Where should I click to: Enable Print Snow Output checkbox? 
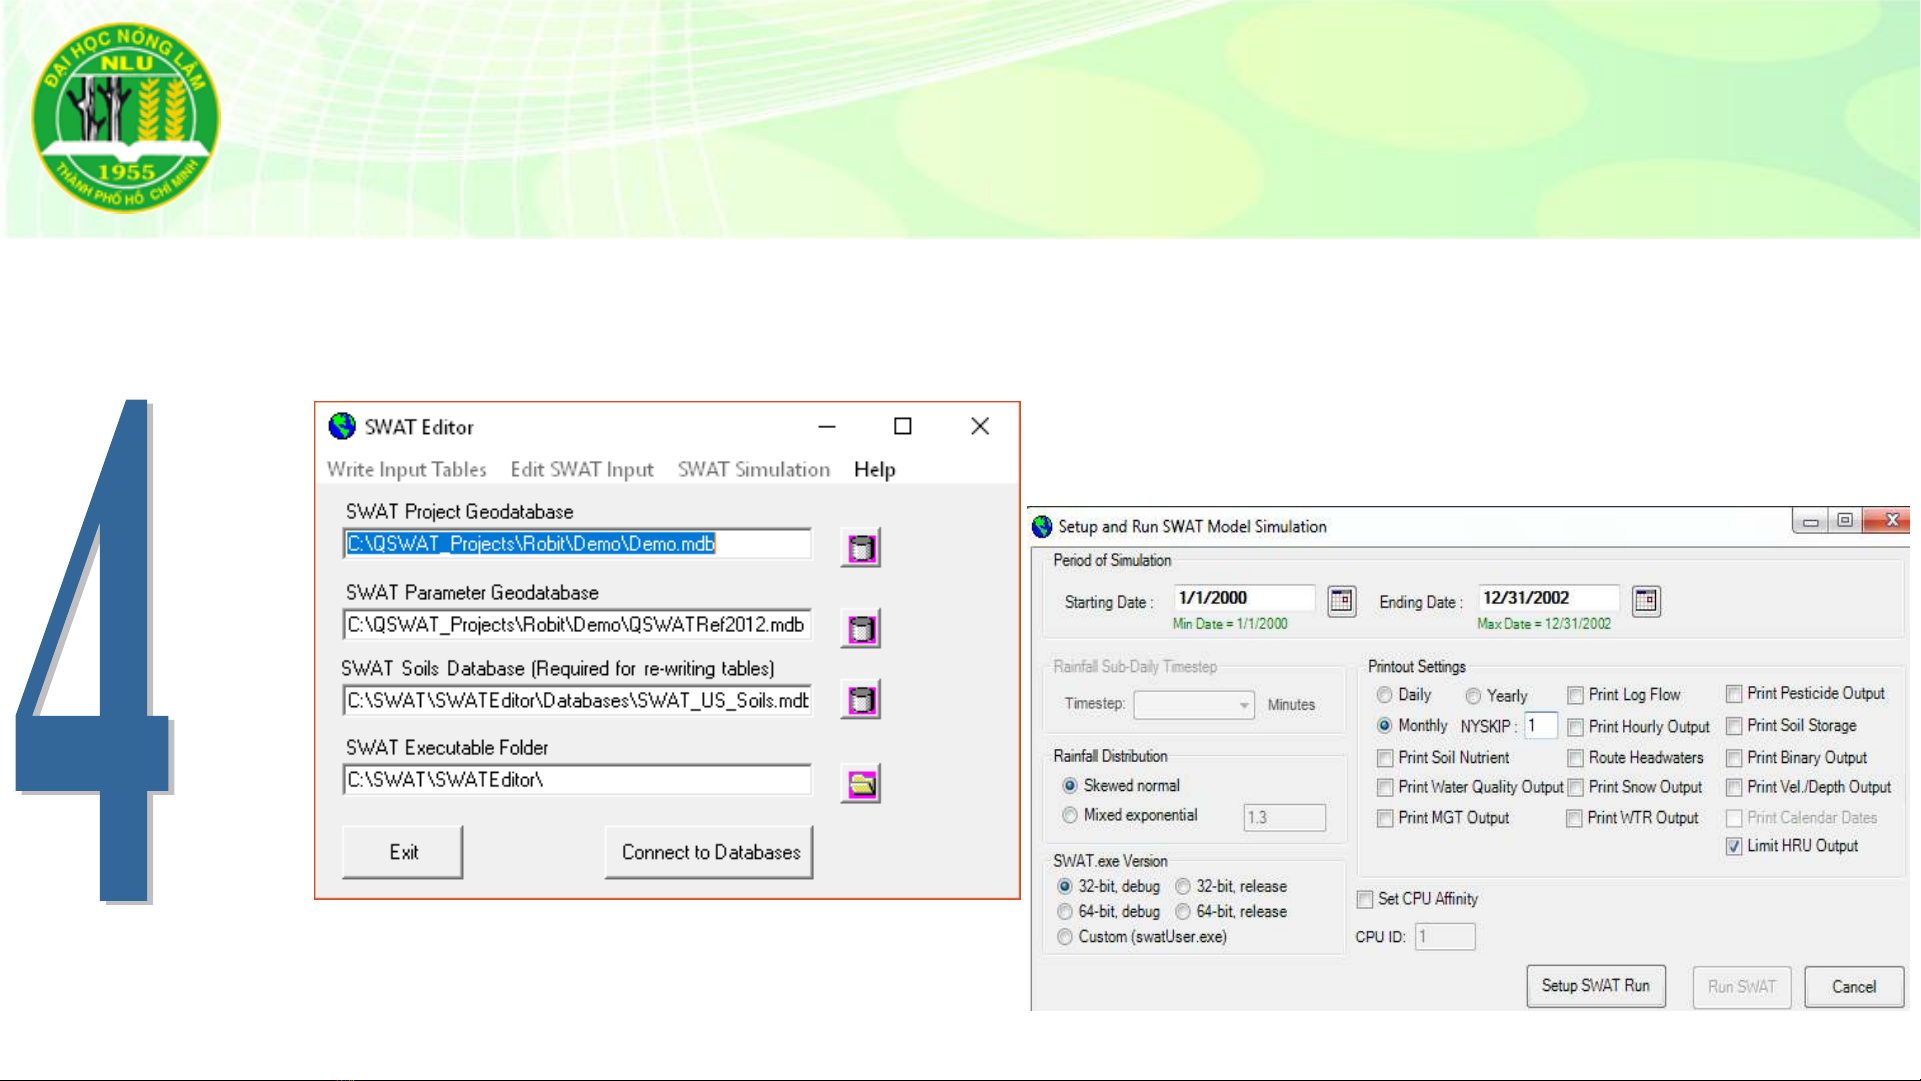click(1575, 788)
